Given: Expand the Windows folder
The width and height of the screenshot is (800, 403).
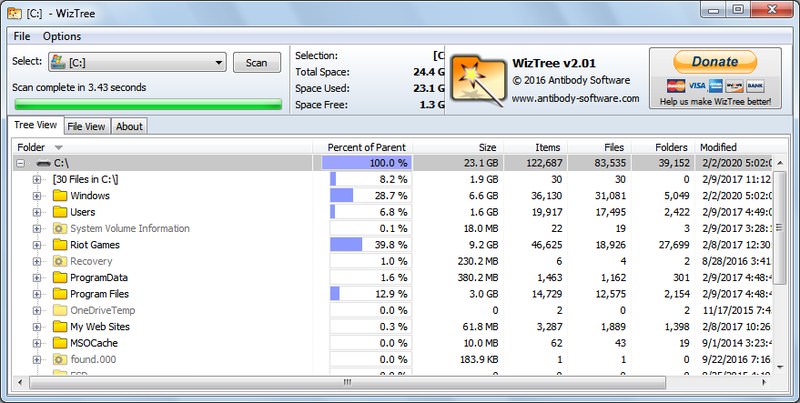Looking at the screenshot, I should coord(36,196).
